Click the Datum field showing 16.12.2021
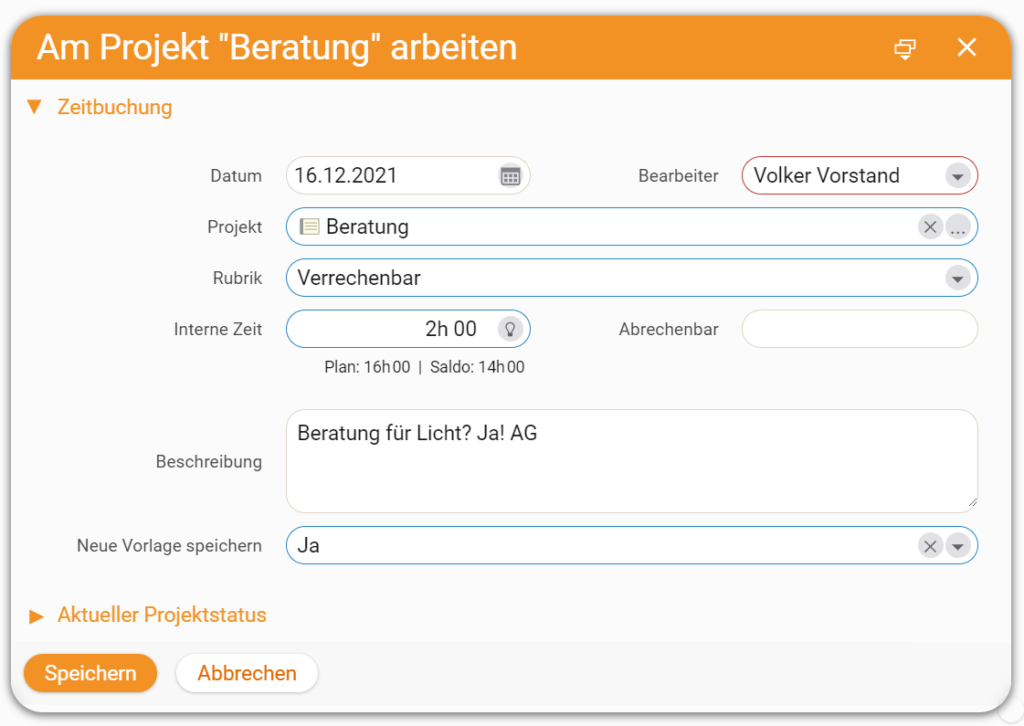This screenshot has width=1024, height=726. 408,176
